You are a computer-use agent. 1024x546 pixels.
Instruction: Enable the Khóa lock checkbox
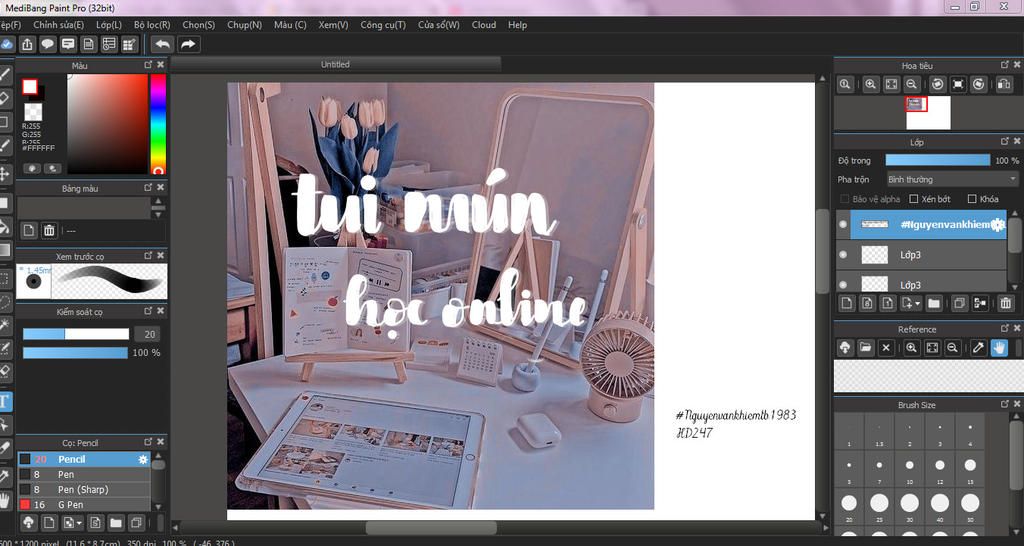tap(972, 199)
